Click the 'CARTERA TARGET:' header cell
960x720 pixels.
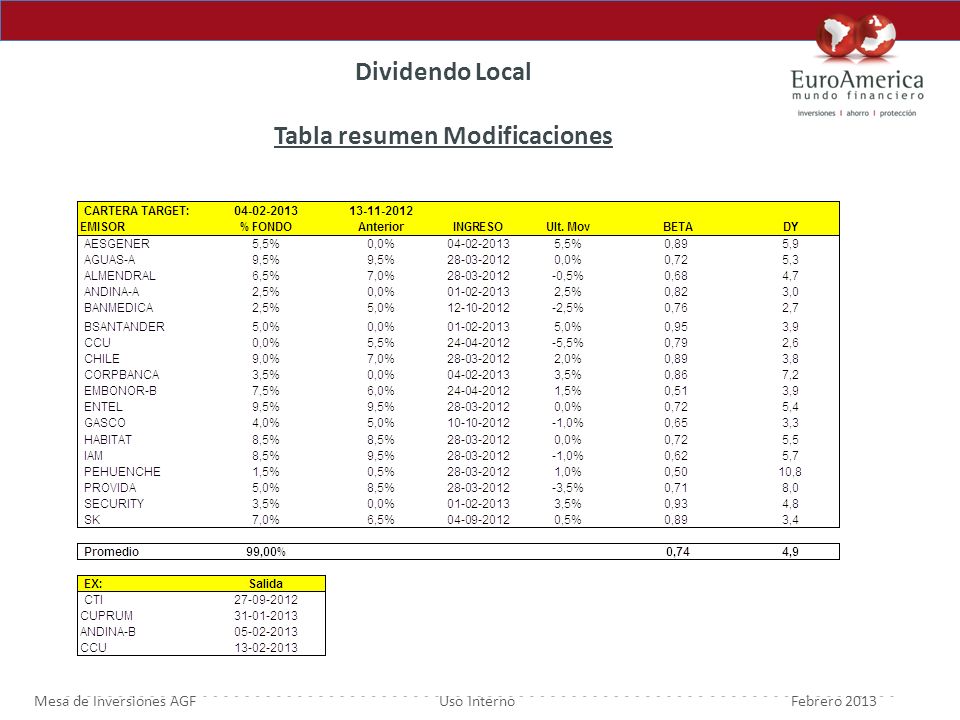137,211
